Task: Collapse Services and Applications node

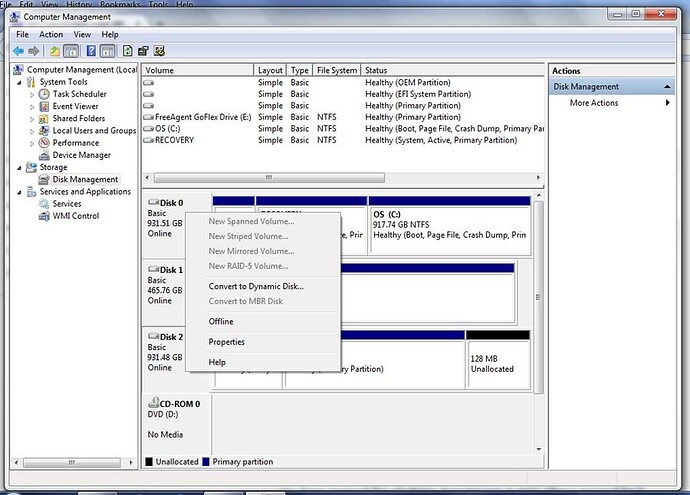Action: coord(19,192)
